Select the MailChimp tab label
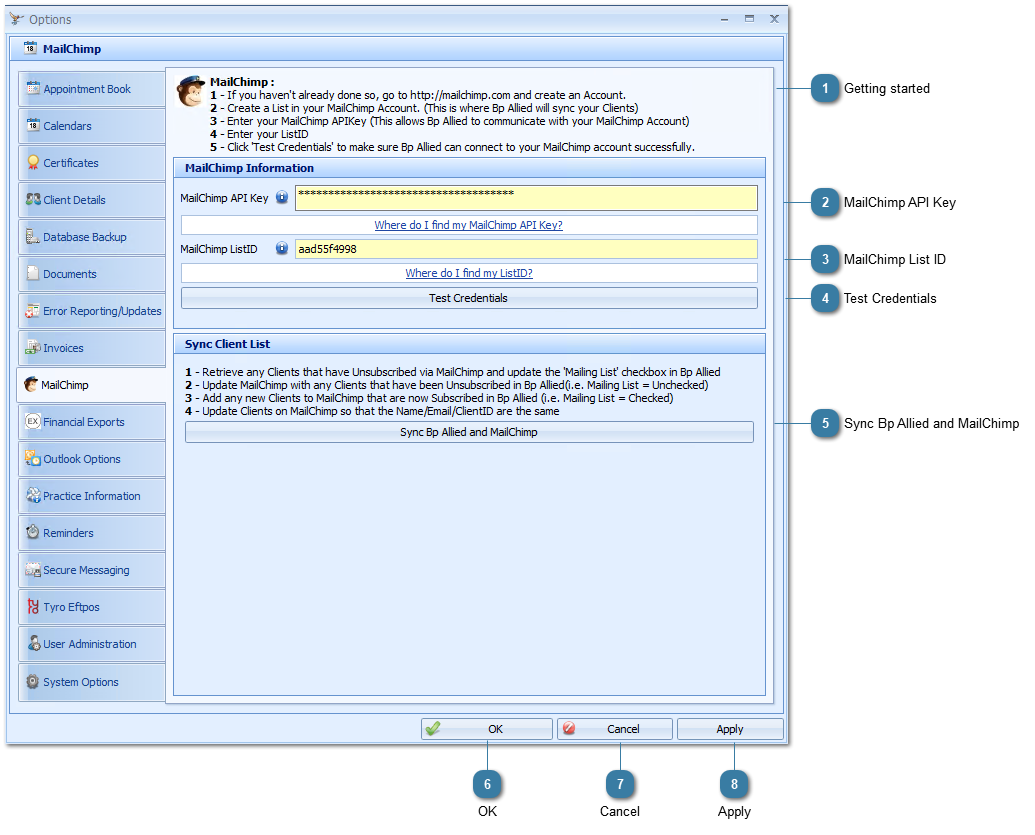This screenshot has width=1035, height=835. click(65, 385)
